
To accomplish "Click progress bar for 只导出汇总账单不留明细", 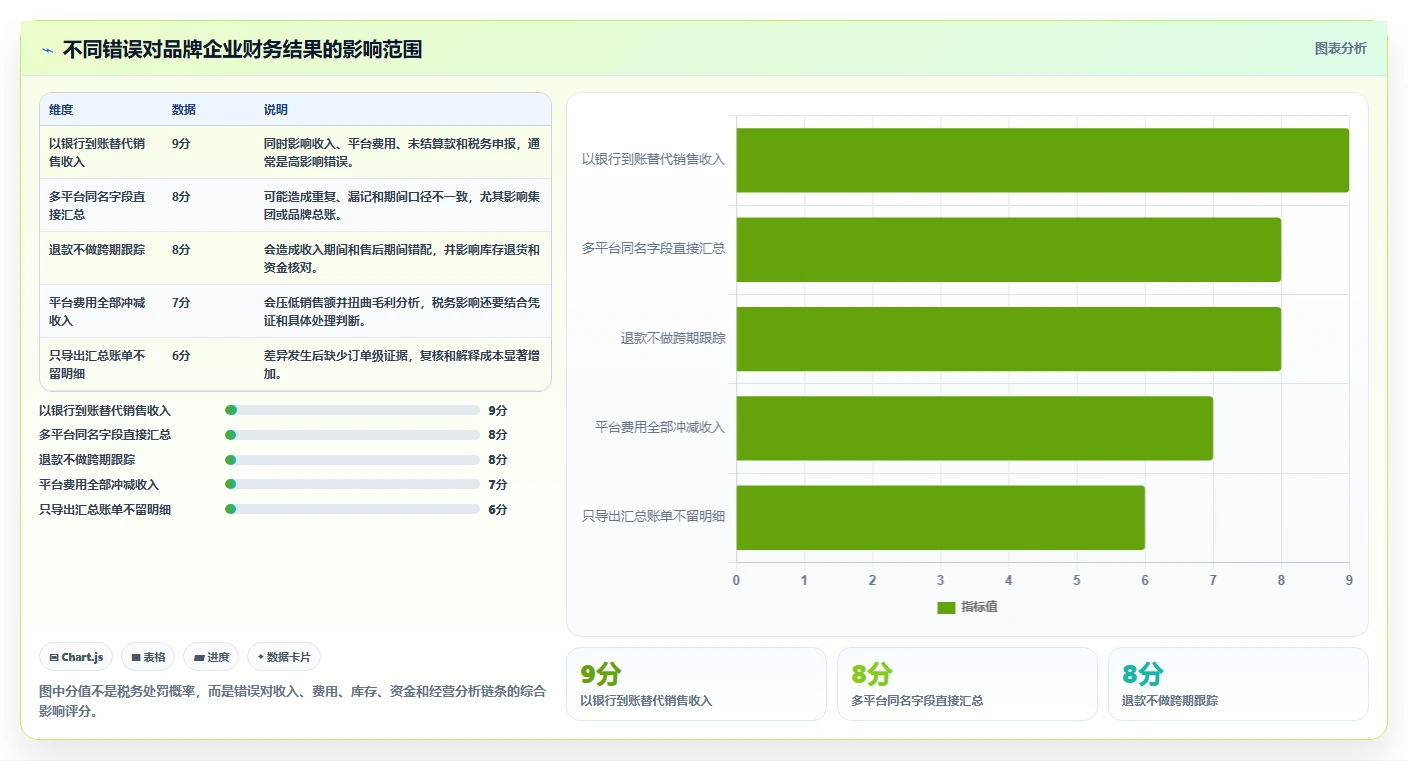I will click(x=353, y=509).
